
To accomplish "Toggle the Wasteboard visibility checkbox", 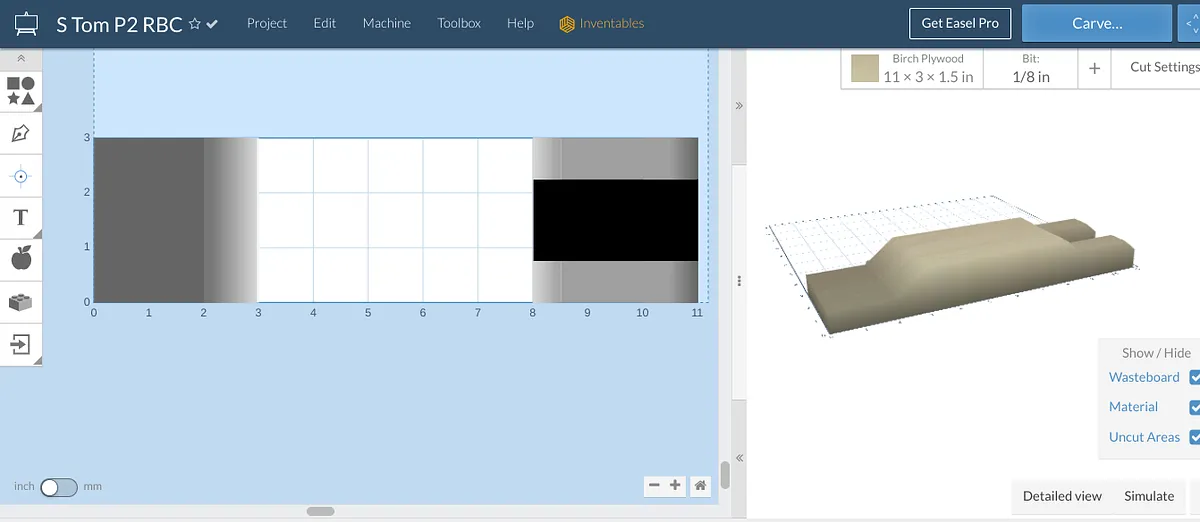I will [1194, 378].
